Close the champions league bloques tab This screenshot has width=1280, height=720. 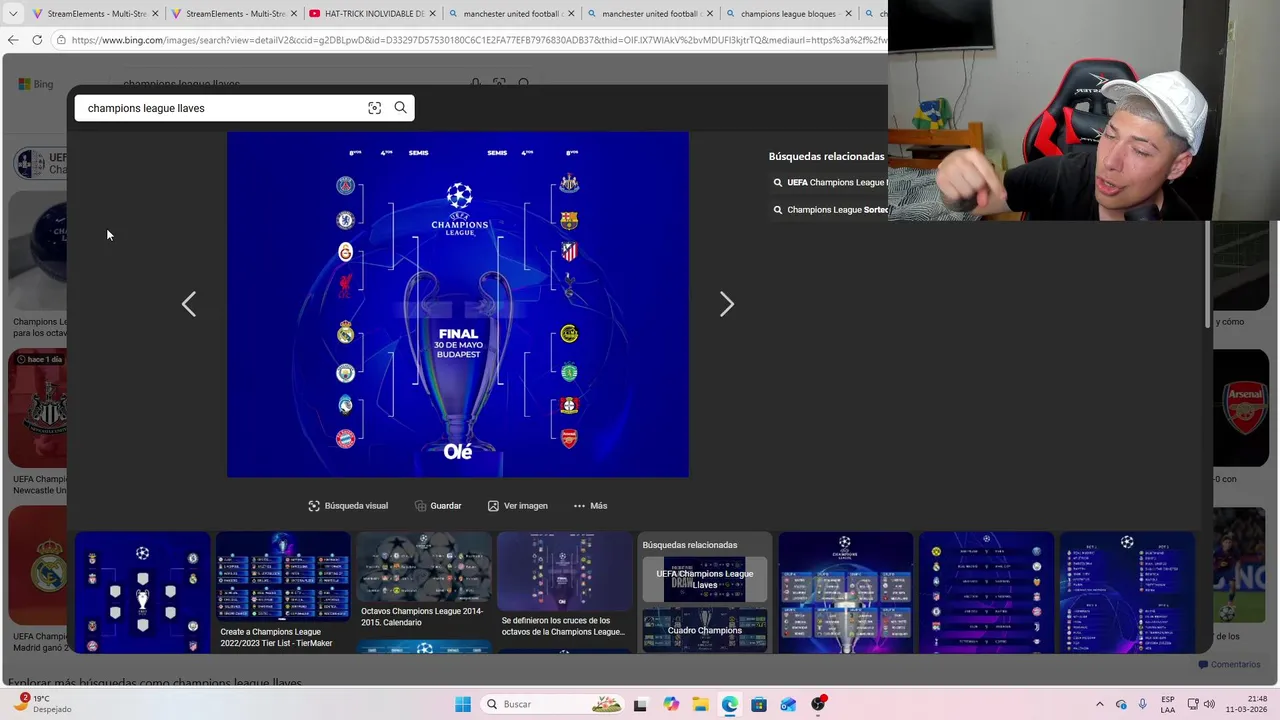pos(848,14)
